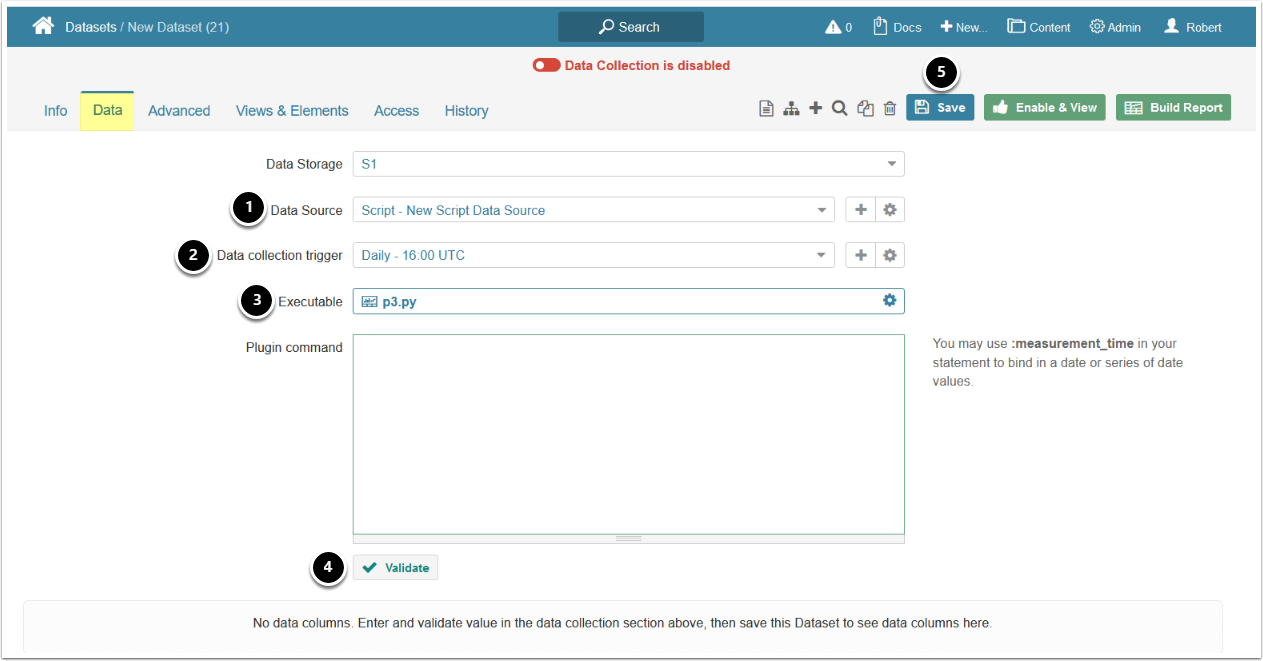Select the Data tab
Image resolution: width=1263 pixels, height=661 pixels.
[107, 110]
